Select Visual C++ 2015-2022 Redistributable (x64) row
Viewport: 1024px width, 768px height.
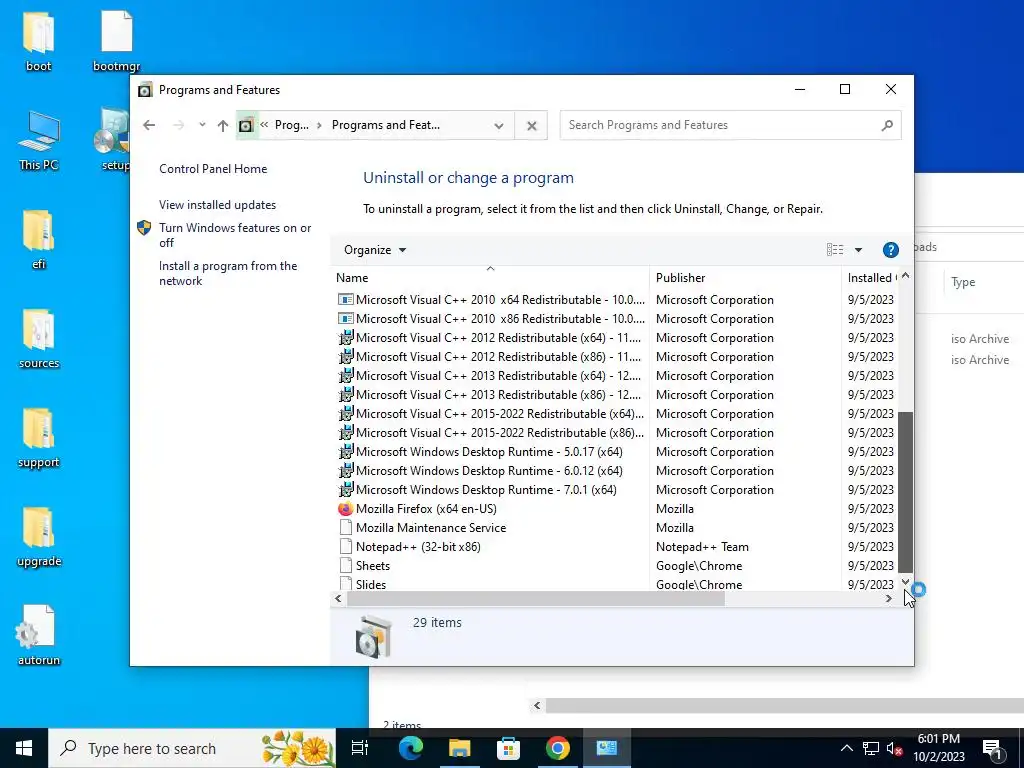[x=490, y=413]
